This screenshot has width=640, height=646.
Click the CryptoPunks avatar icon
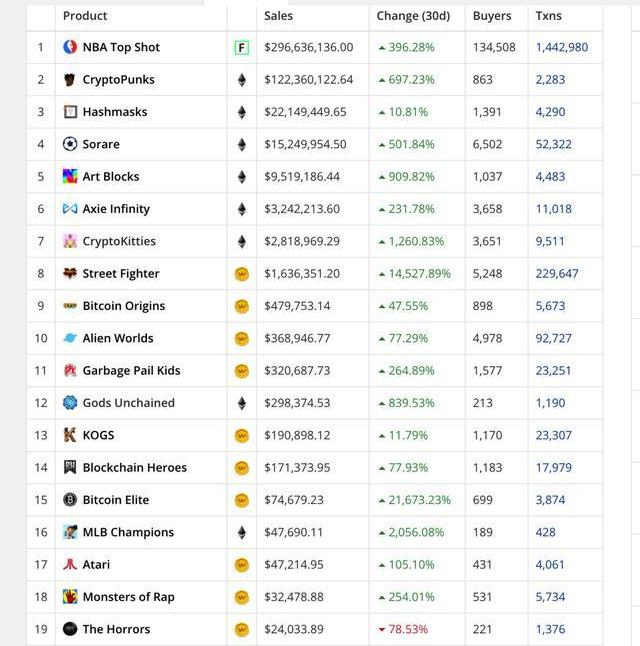click(70, 80)
